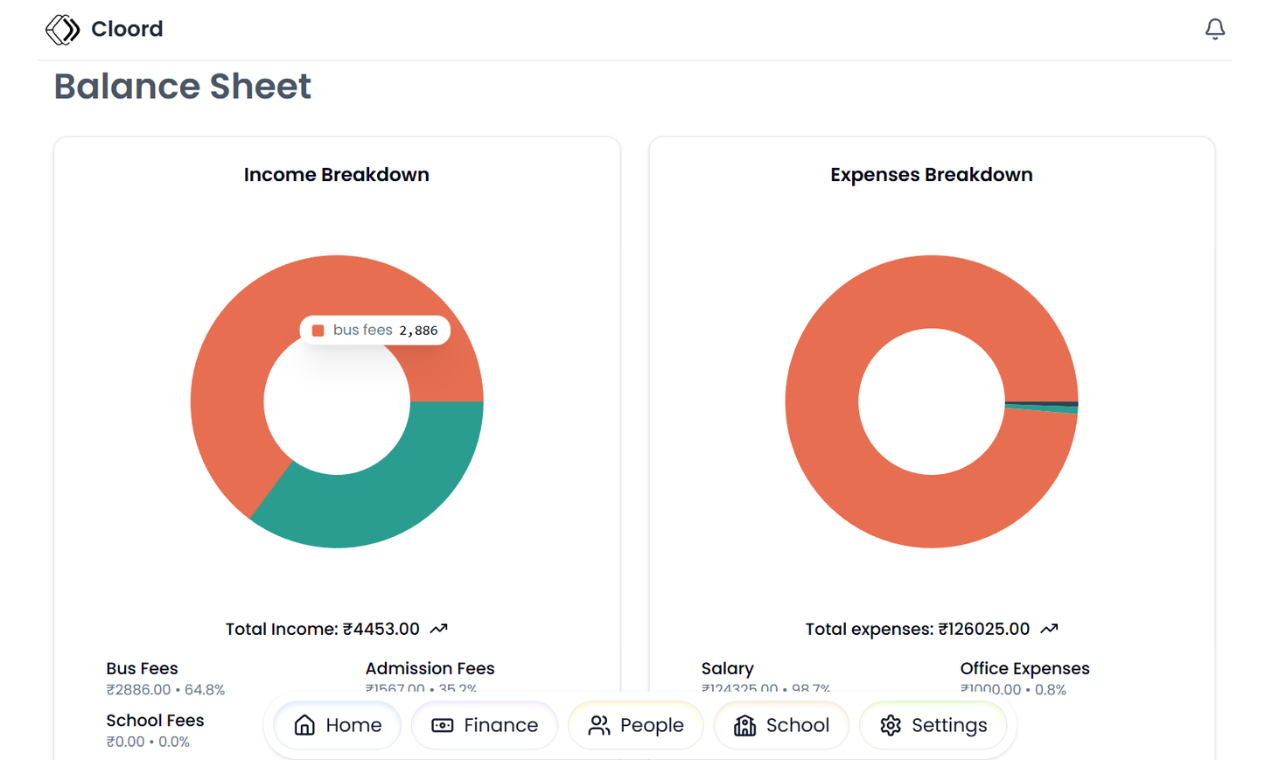This screenshot has height=760, width=1270.
Task: Click the Cloord logo icon
Action: [x=62, y=30]
